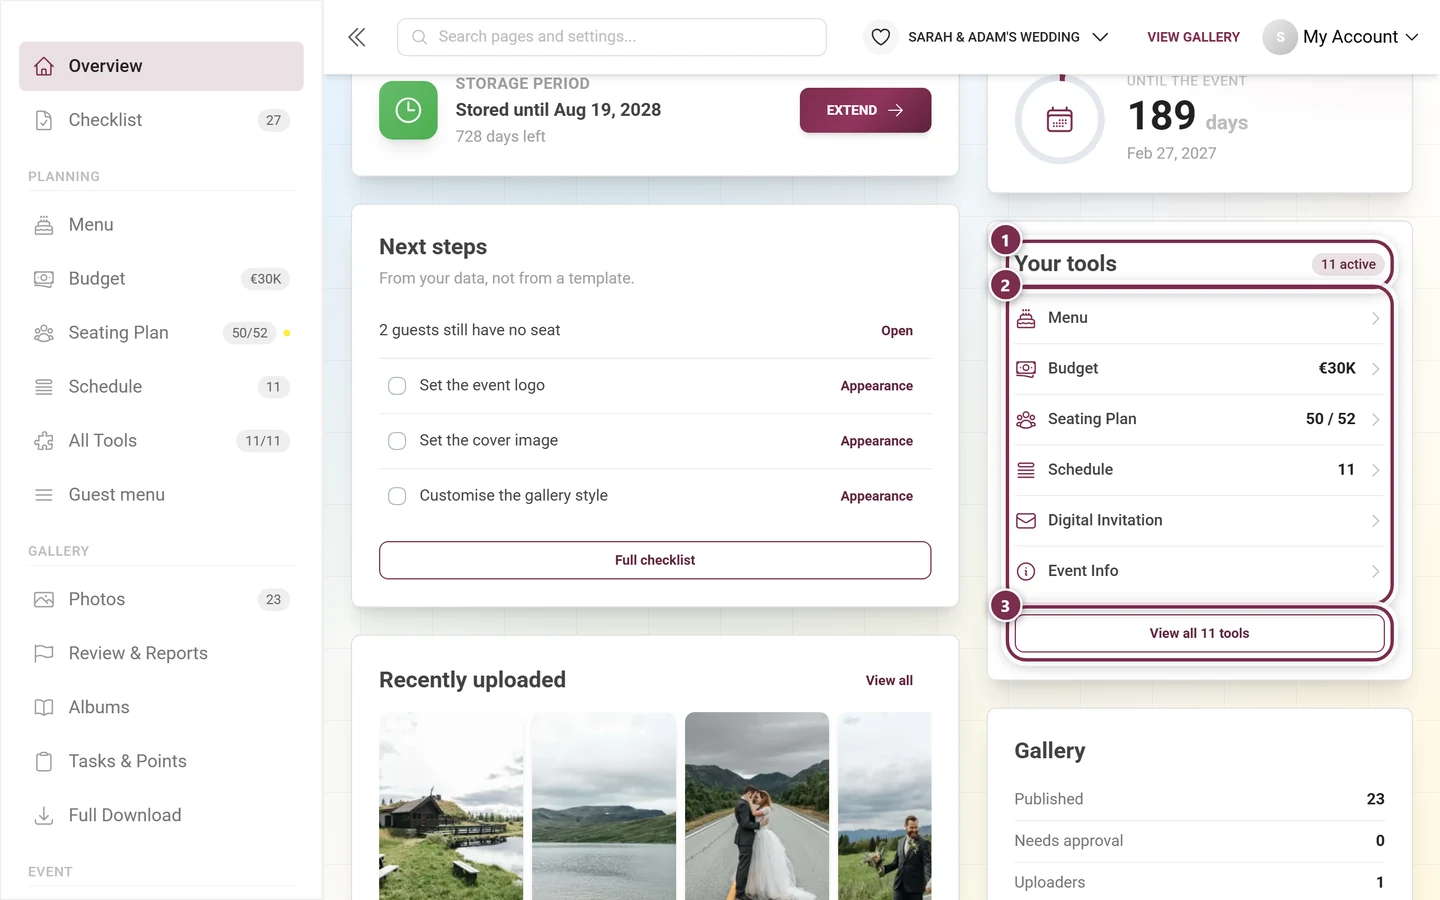This screenshot has height=900, width=1440.
Task: Open the couple kissing on road photo
Action: click(757, 806)
